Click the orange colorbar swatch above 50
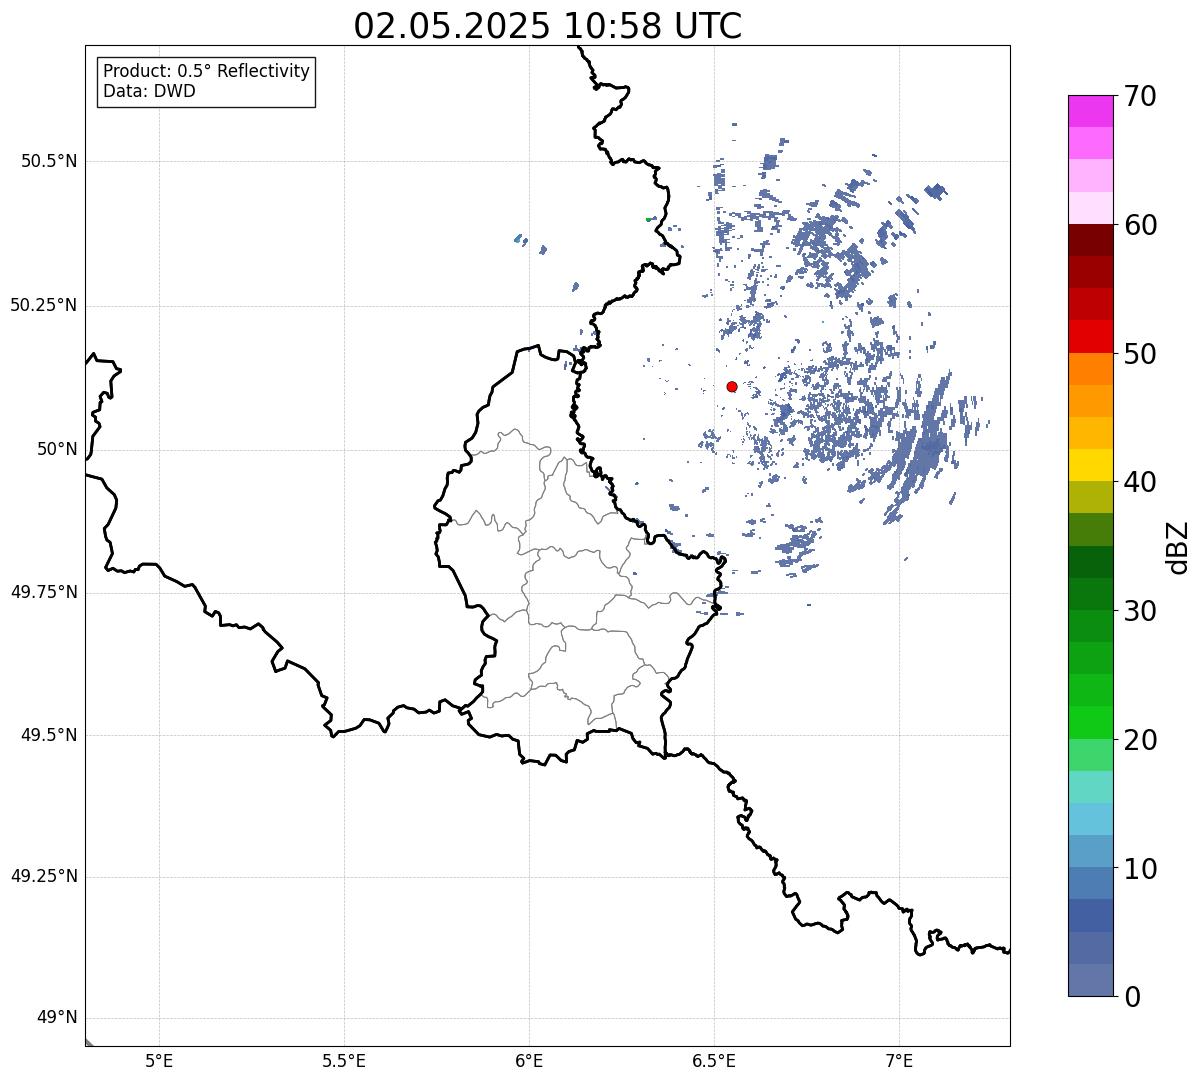 (1091, 369)
